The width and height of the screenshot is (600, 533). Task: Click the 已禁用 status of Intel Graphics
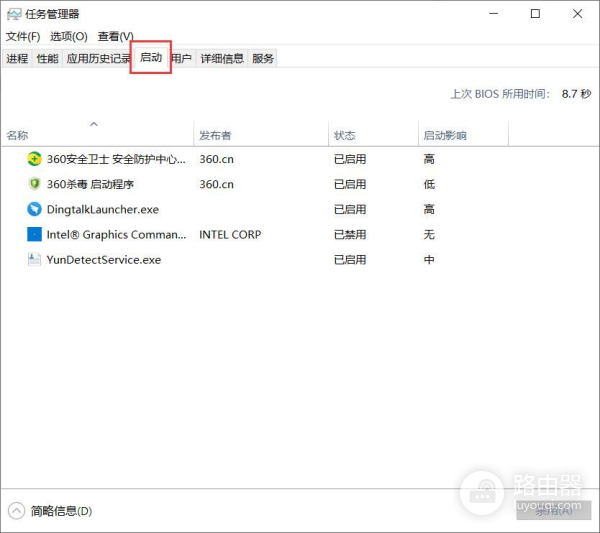350,234
